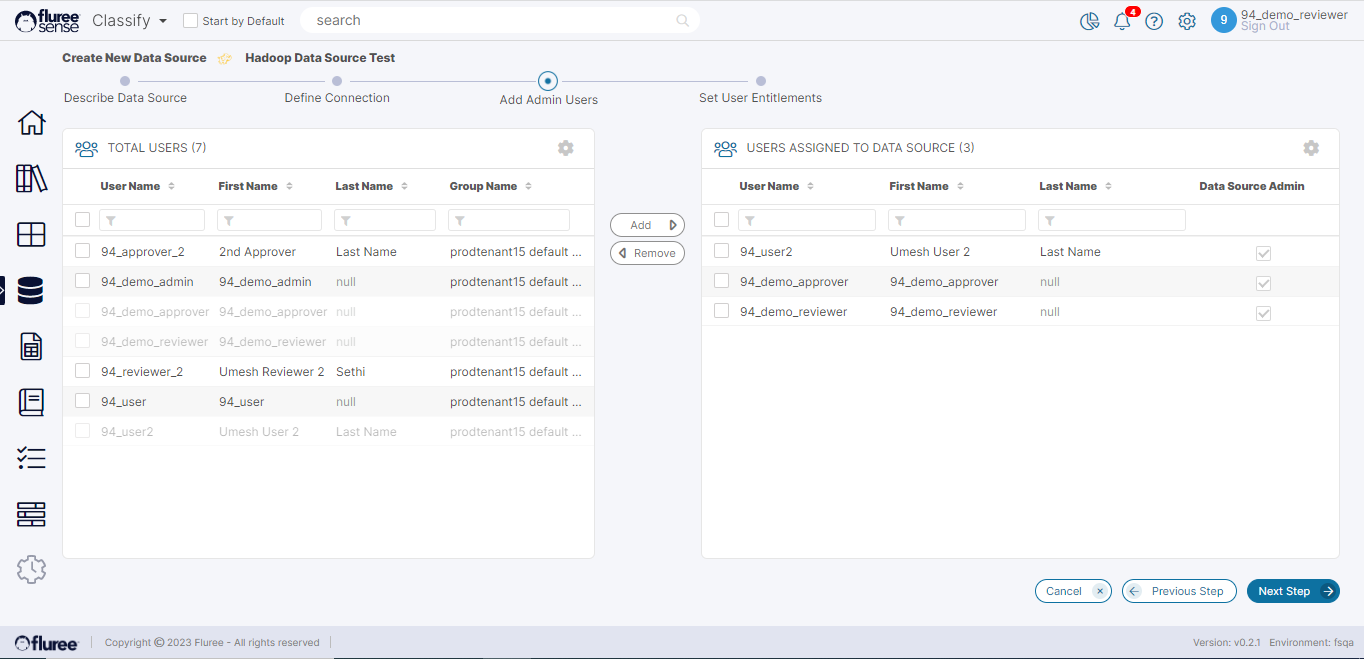Check the Start by Default checkbox
This screenshot has height=659, width=1364.
[190, 21]
